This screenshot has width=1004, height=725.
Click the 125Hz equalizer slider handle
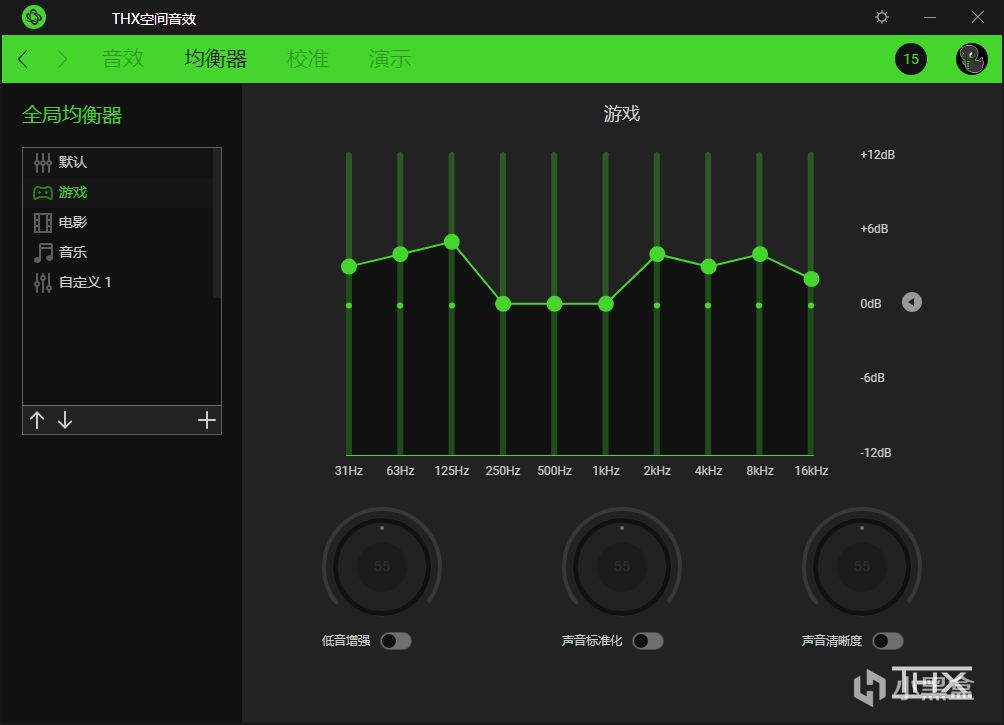click(451, 241)
